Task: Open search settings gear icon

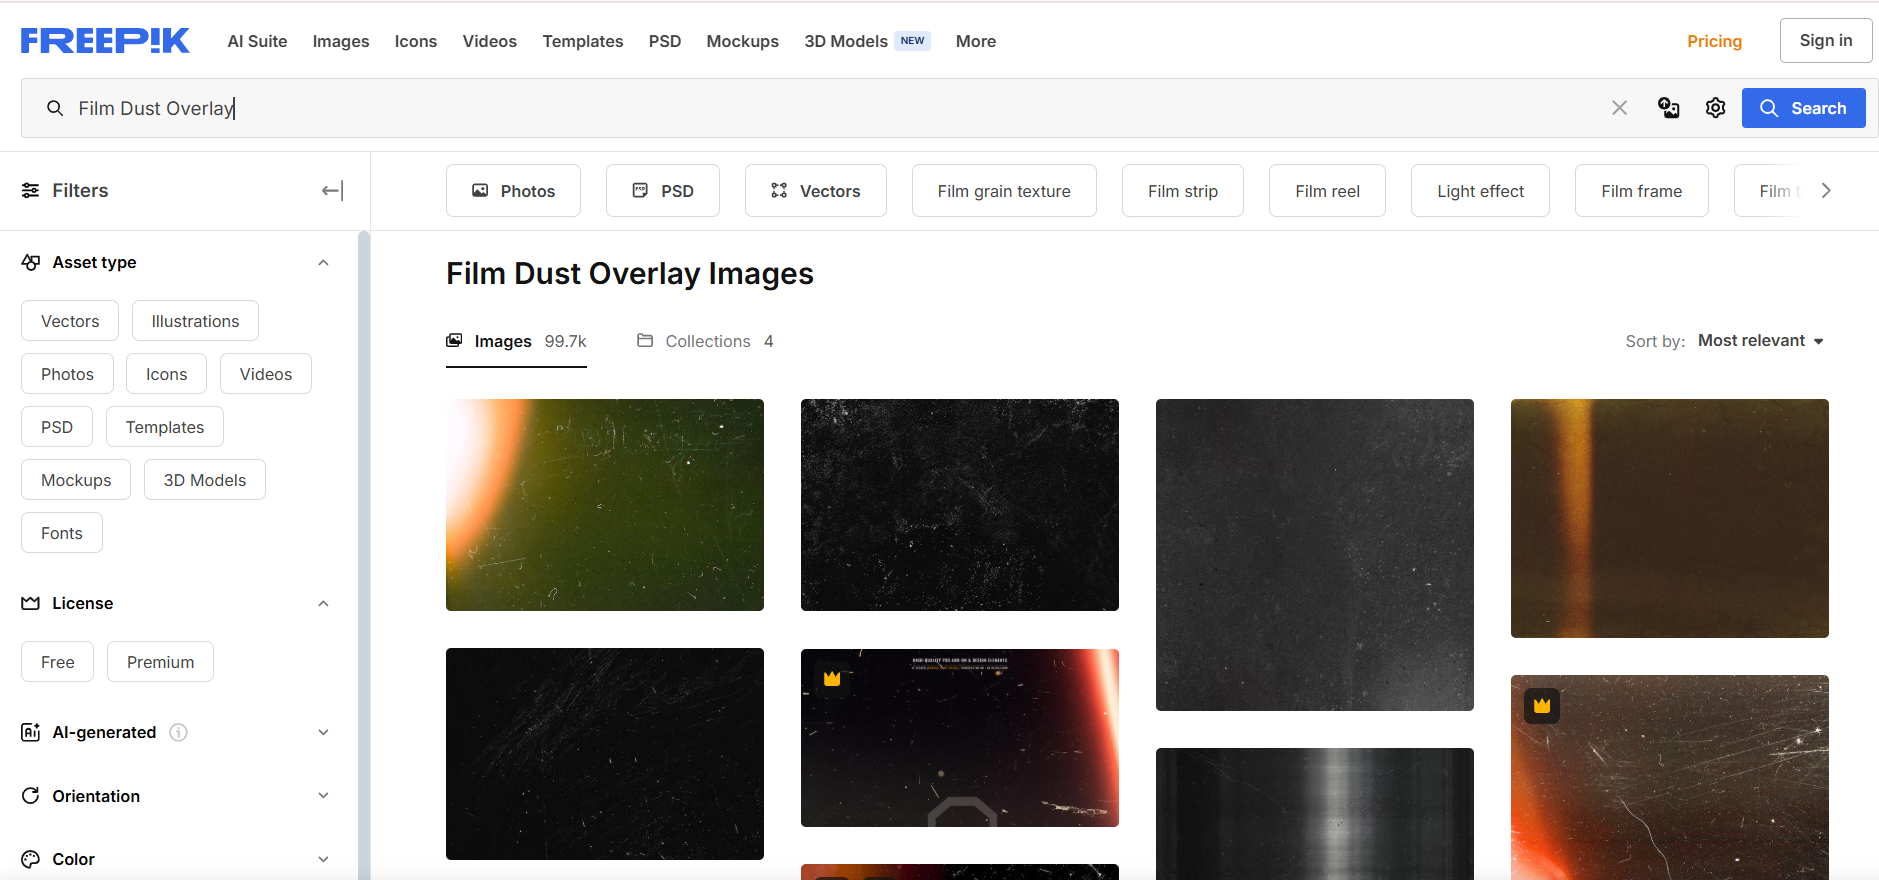Action: [1716, 108]
